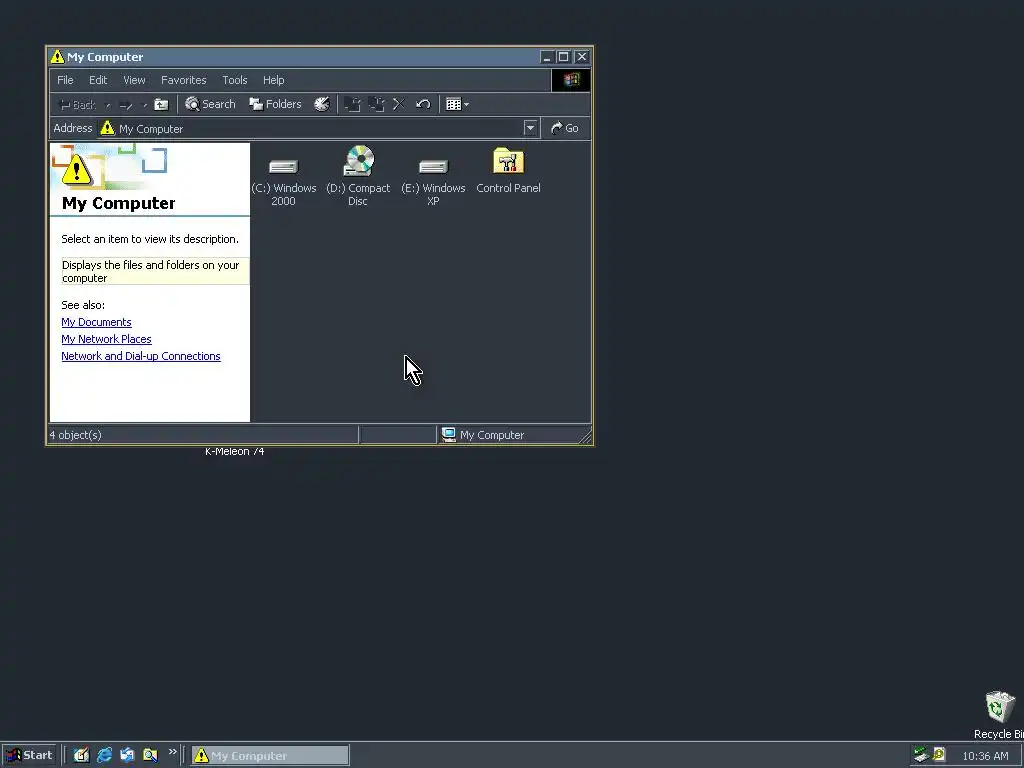Image resolution: width=1024 pixels, height=768 pixels.
Task: Maximize the My Computer window
Action: coord(563,57)
